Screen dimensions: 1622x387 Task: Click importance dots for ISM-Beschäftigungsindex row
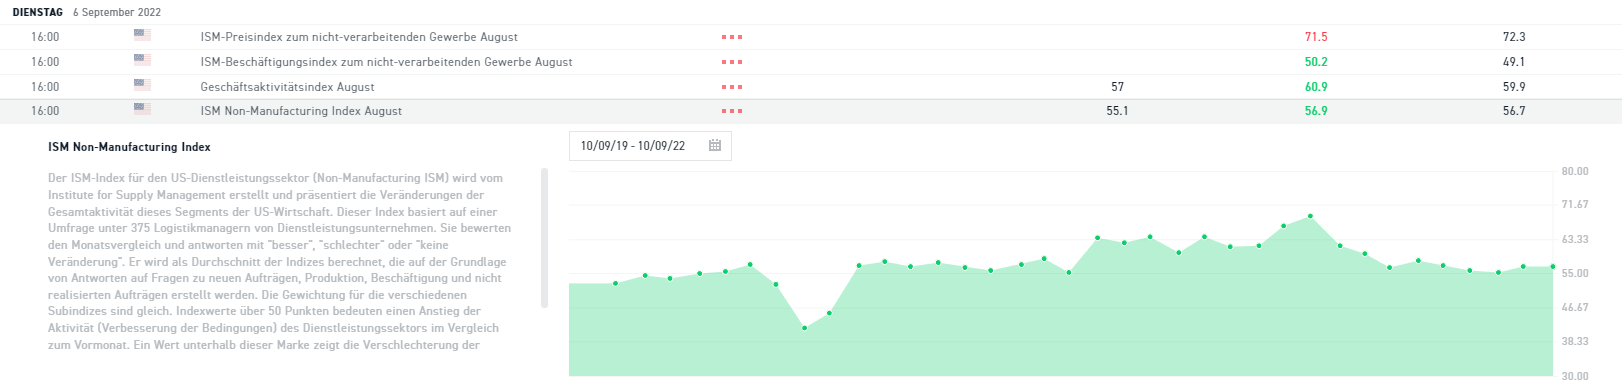(x=732, y=62)
